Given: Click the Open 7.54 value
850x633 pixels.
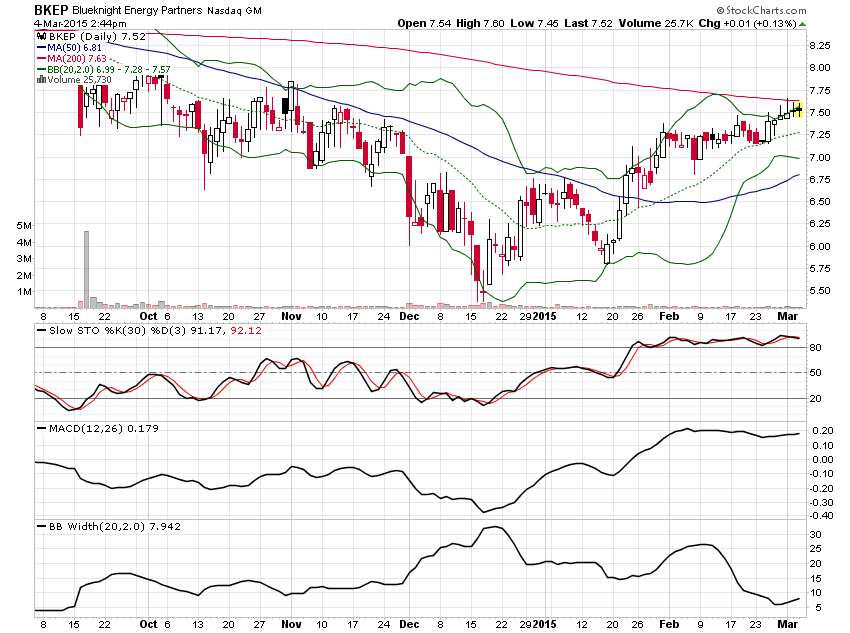Looking at the screenshot, I should [424, 23].
